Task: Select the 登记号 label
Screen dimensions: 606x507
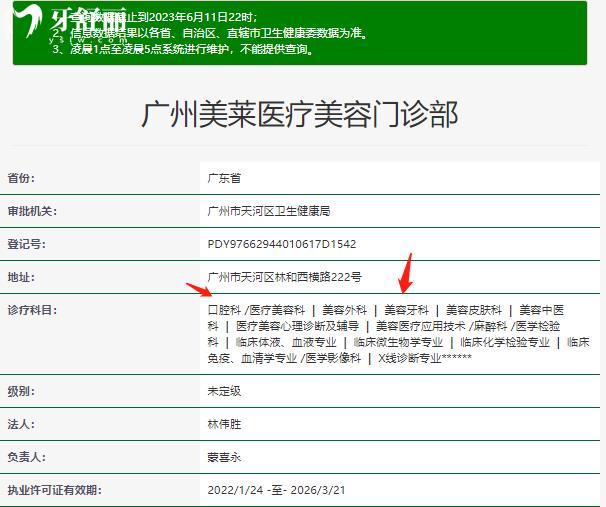Action: (x=27, y=244)
